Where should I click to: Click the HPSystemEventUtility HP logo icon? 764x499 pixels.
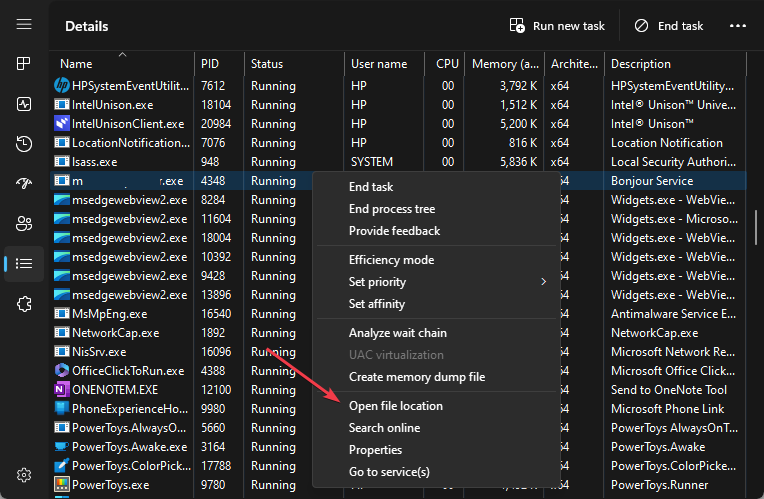click(x=61, y=85)
